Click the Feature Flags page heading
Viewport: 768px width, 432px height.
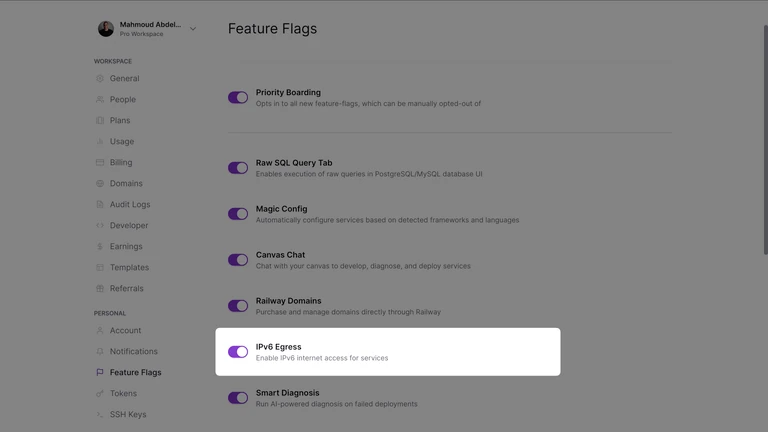272,28
